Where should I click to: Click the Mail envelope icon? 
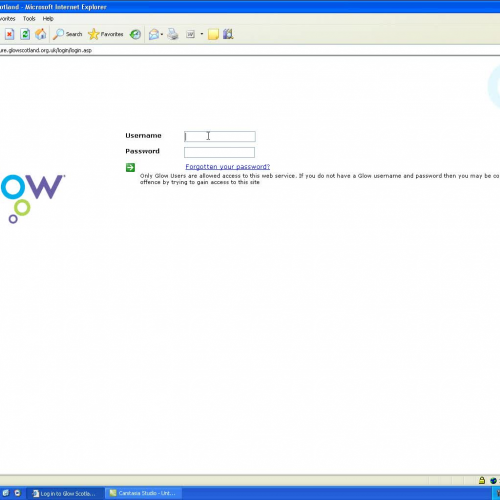point(154,34)
